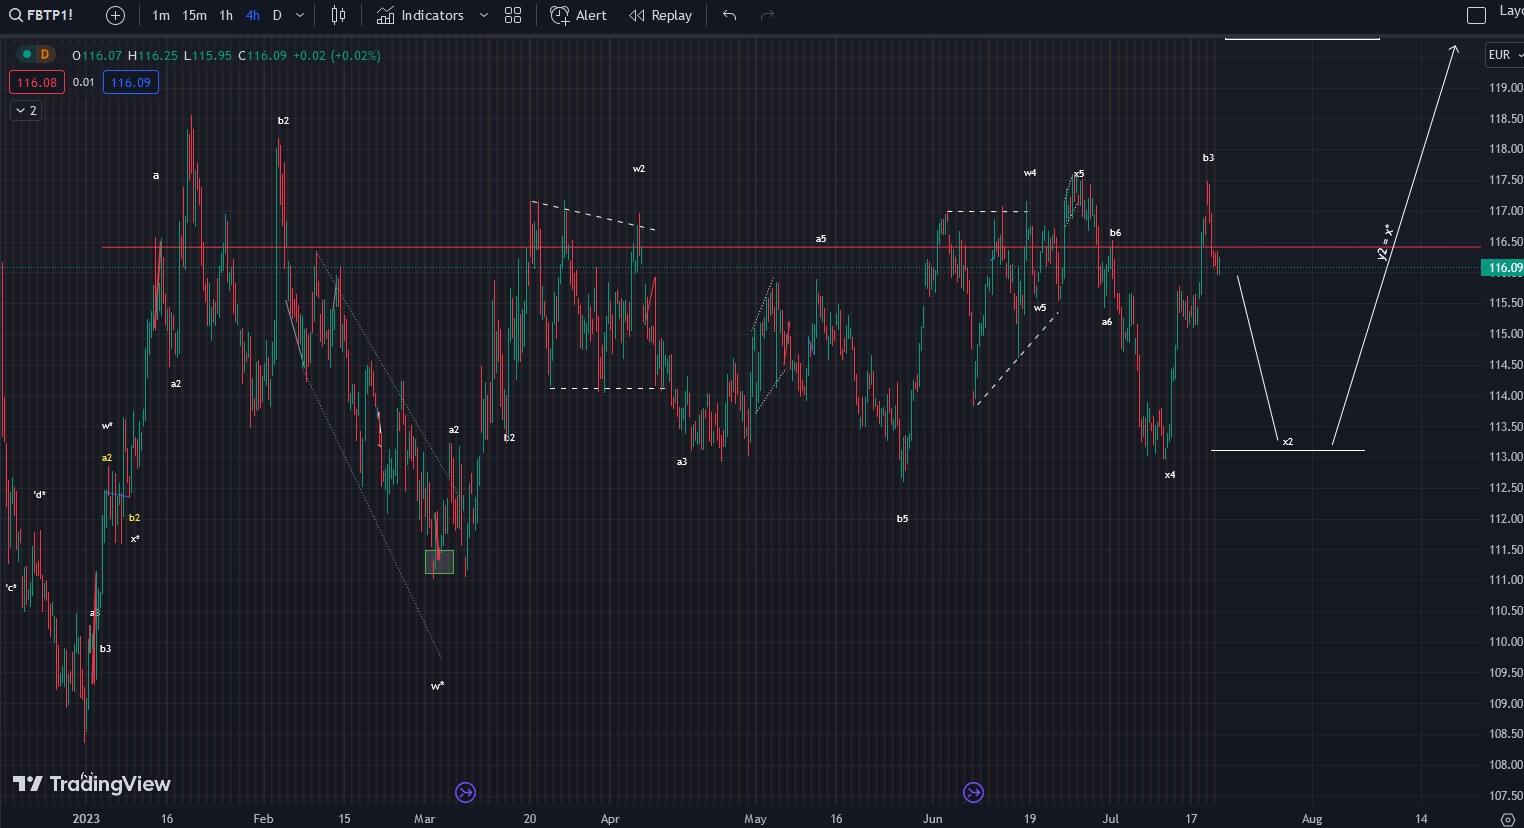The height and width of the screenshot is (828, 1524).
Task: Select the 4h interval
Action: [x=253, y=15]
